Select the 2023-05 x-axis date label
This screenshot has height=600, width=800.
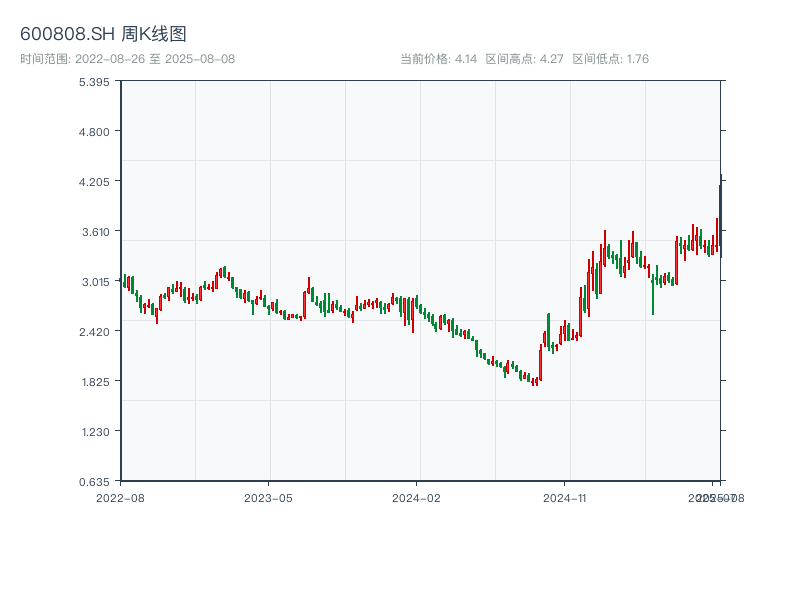(268, 497)
